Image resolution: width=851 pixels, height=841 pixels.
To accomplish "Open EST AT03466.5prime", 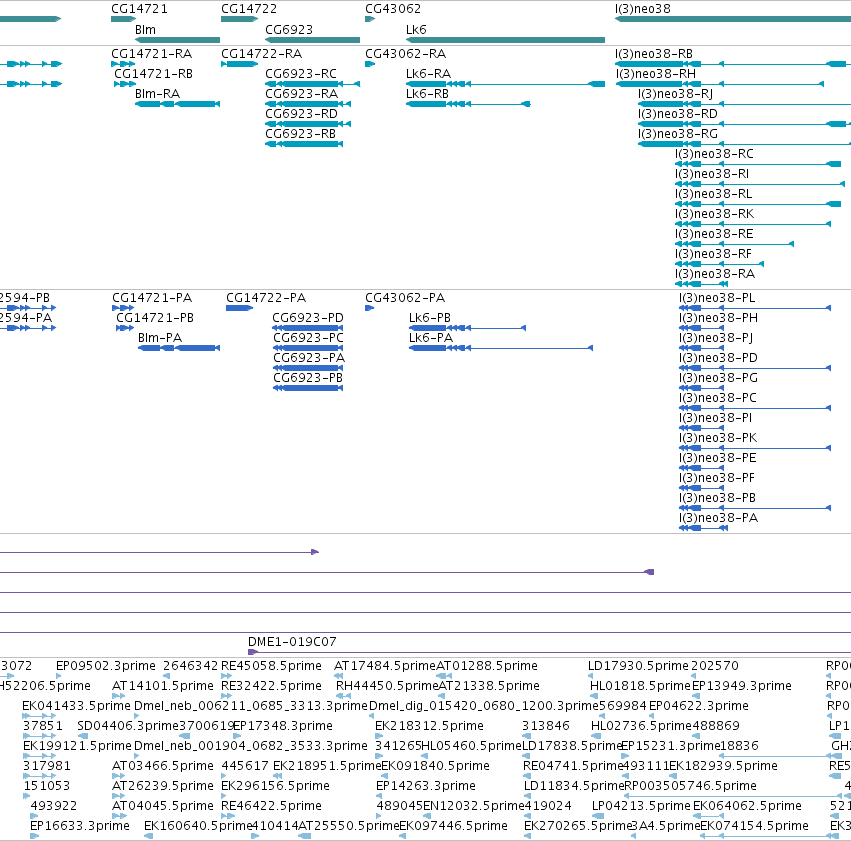I will [163, 766].
